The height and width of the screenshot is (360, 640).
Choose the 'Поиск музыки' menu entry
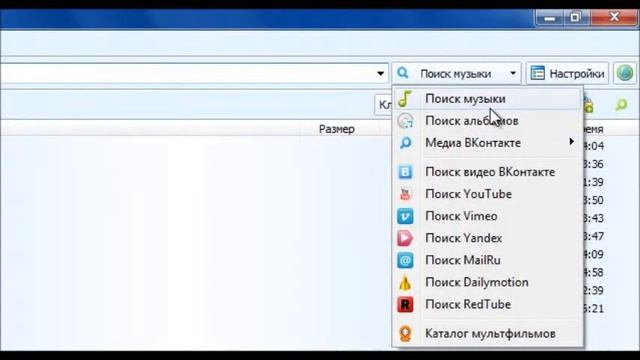point(487,99)
